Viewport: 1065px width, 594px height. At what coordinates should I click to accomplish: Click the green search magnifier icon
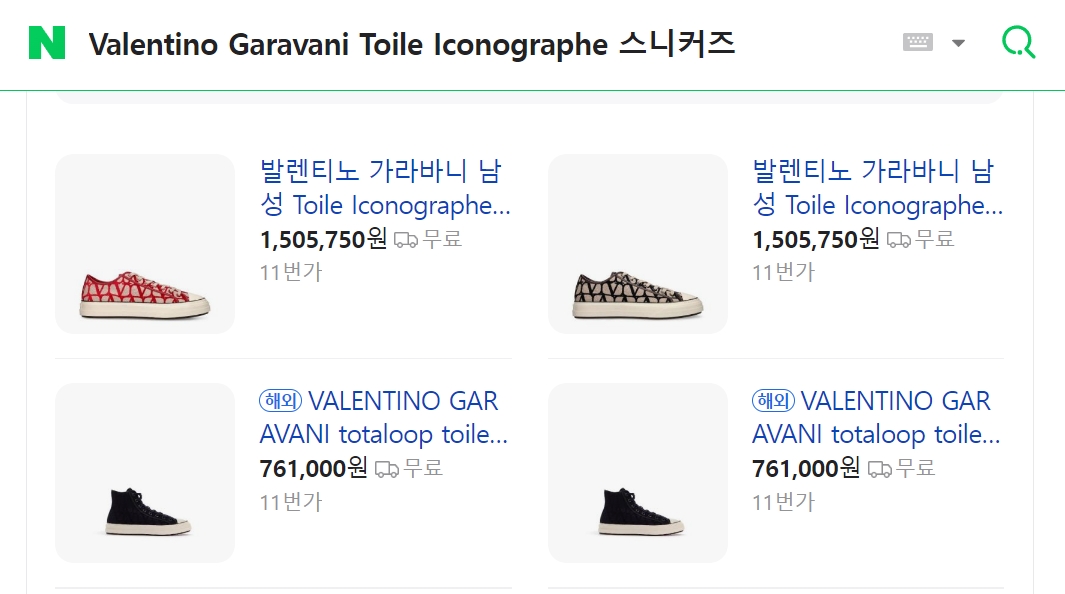click(x=1018, y=43)
